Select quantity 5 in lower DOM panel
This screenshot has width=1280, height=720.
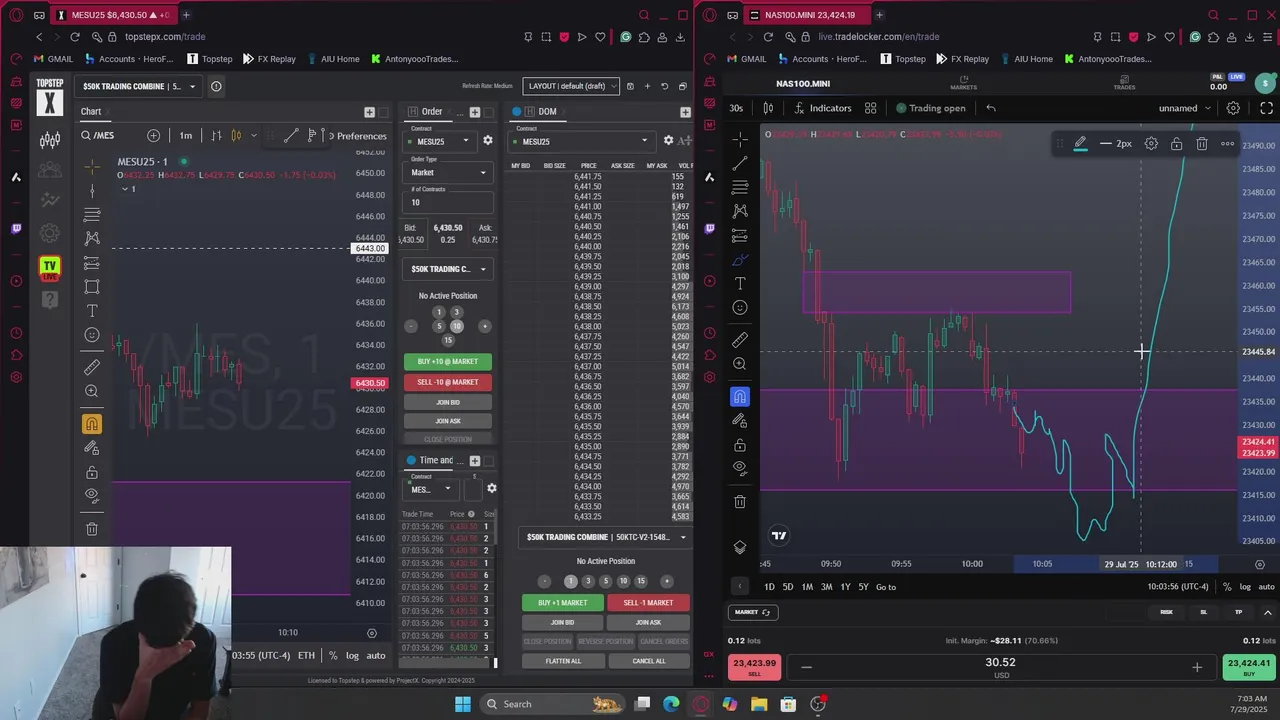pos(605,581)
